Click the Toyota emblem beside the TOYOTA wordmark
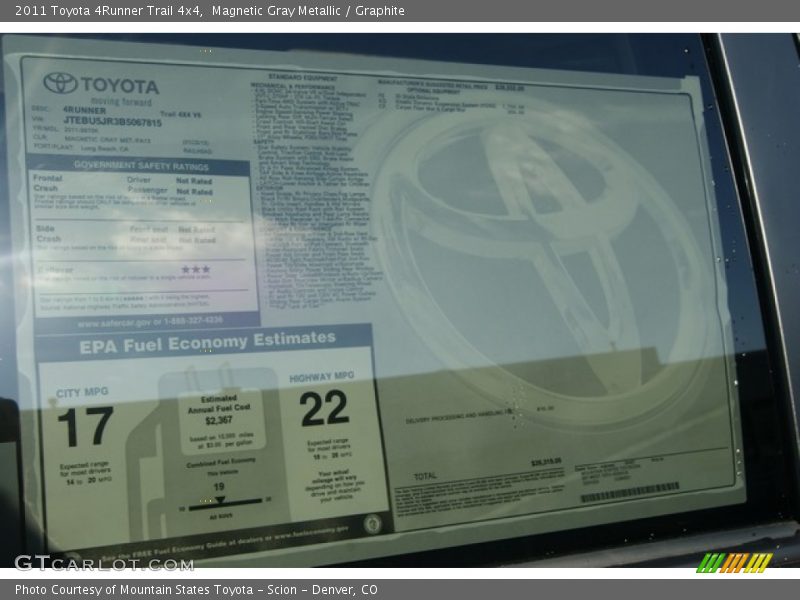This screenshot has height=600, width=800. pos(60,83)
